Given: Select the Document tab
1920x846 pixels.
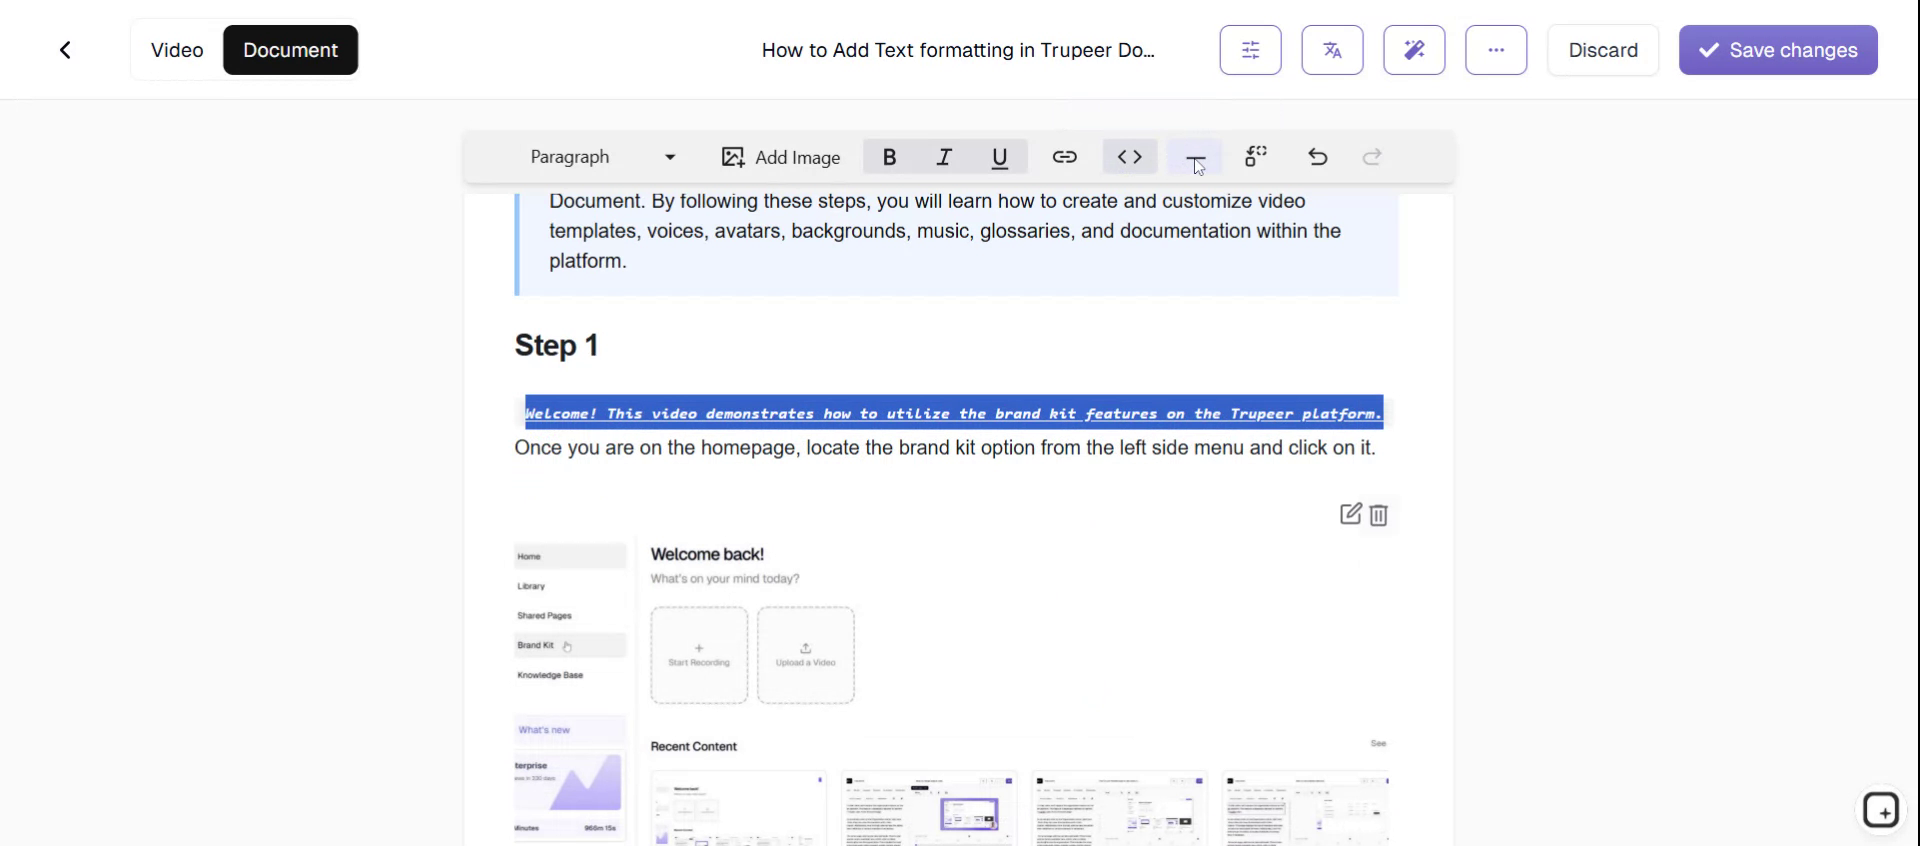Looking at the screenshot, I should click(x=290, y=50).
